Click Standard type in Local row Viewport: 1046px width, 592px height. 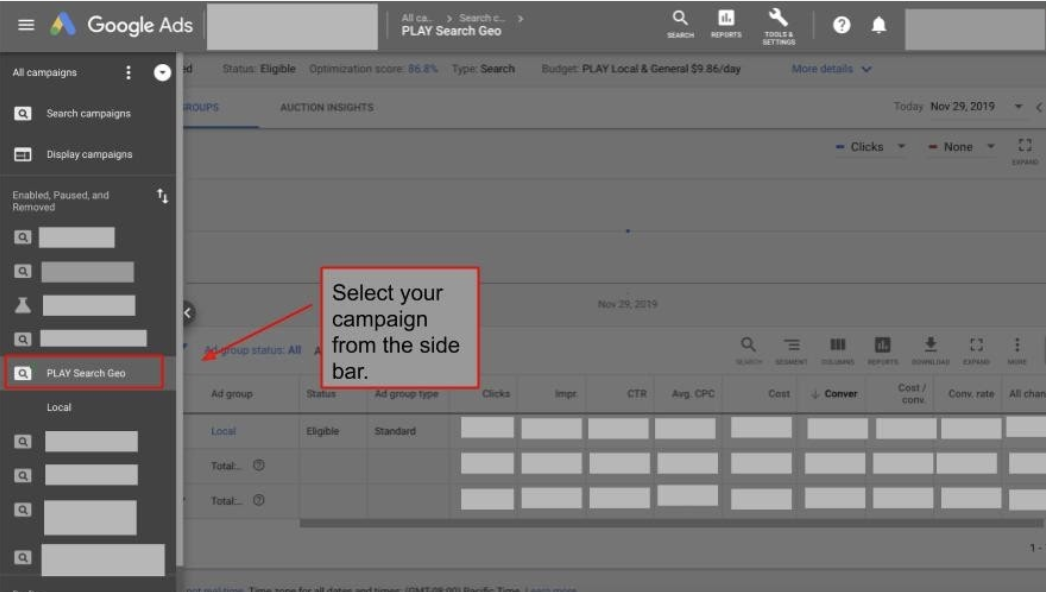coord(395,431)
